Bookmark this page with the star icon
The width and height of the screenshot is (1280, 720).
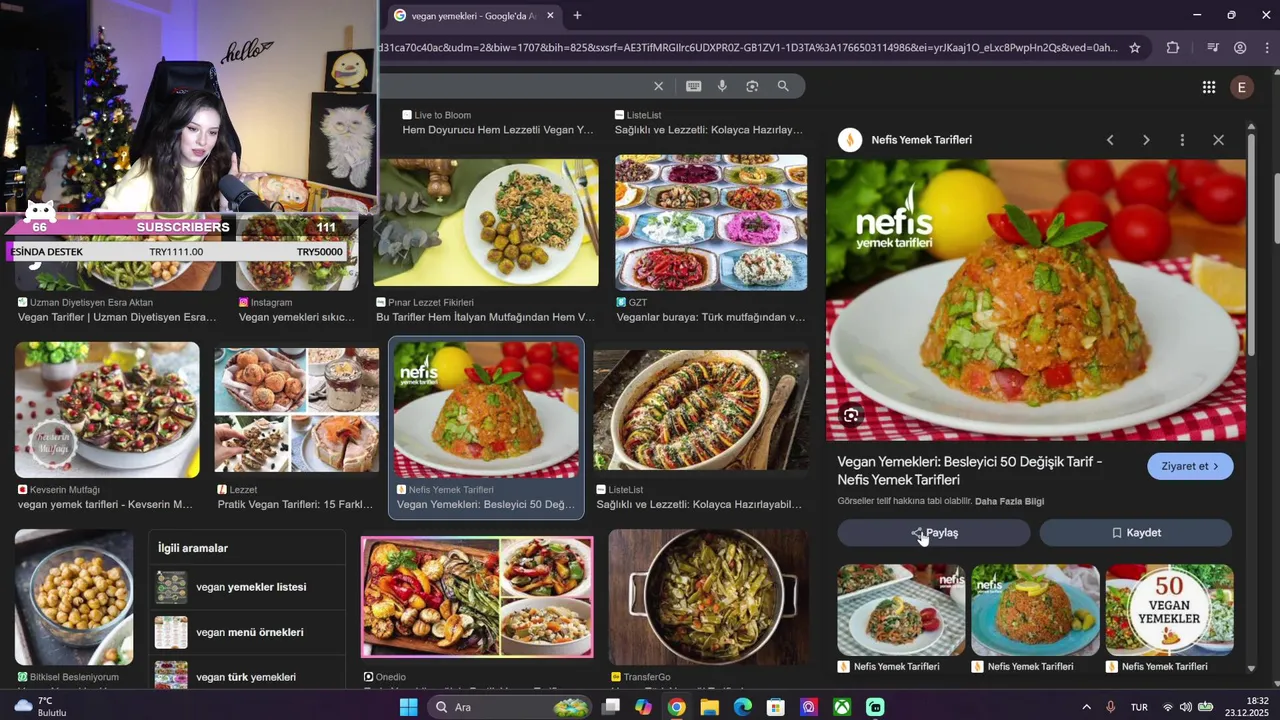tap(1134, 47)
